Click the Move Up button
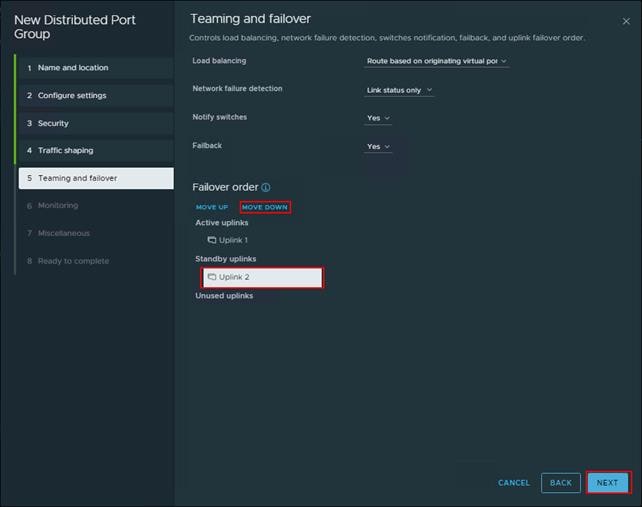642x507 pixels. click(212, 207)
